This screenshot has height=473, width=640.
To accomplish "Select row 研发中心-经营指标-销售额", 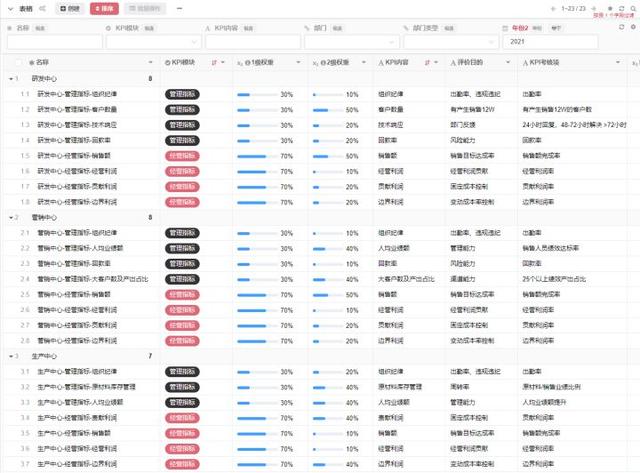I will click(x=74, y=156).
